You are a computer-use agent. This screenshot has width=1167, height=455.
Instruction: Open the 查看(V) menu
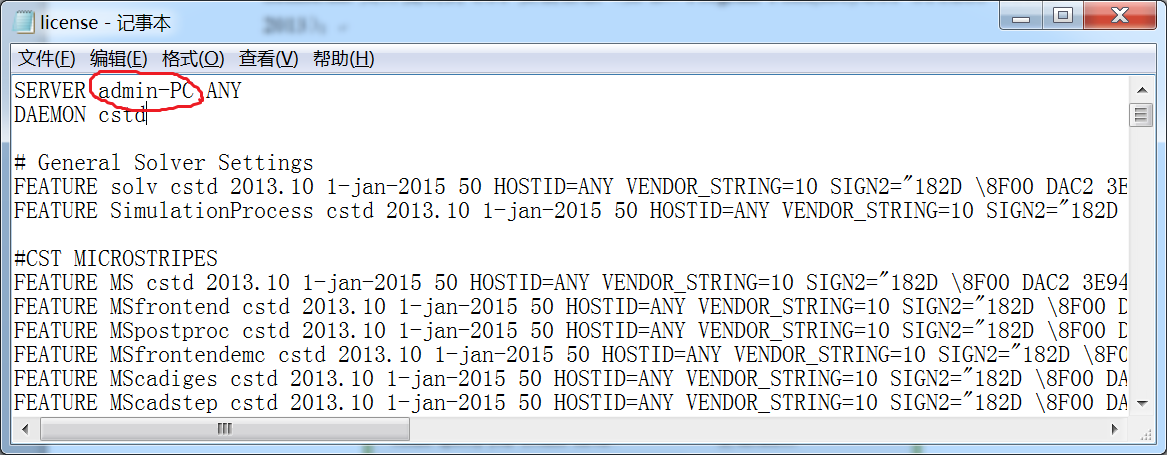268,58
